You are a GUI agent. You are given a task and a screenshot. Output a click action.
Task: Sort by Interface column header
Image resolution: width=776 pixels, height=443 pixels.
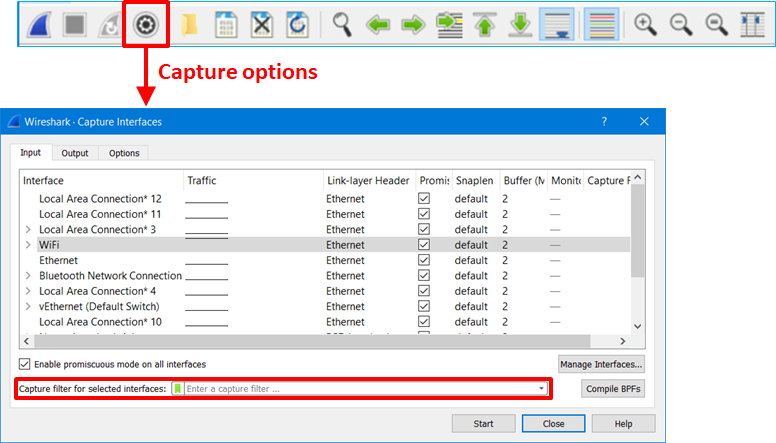click(x=101, y=180)
